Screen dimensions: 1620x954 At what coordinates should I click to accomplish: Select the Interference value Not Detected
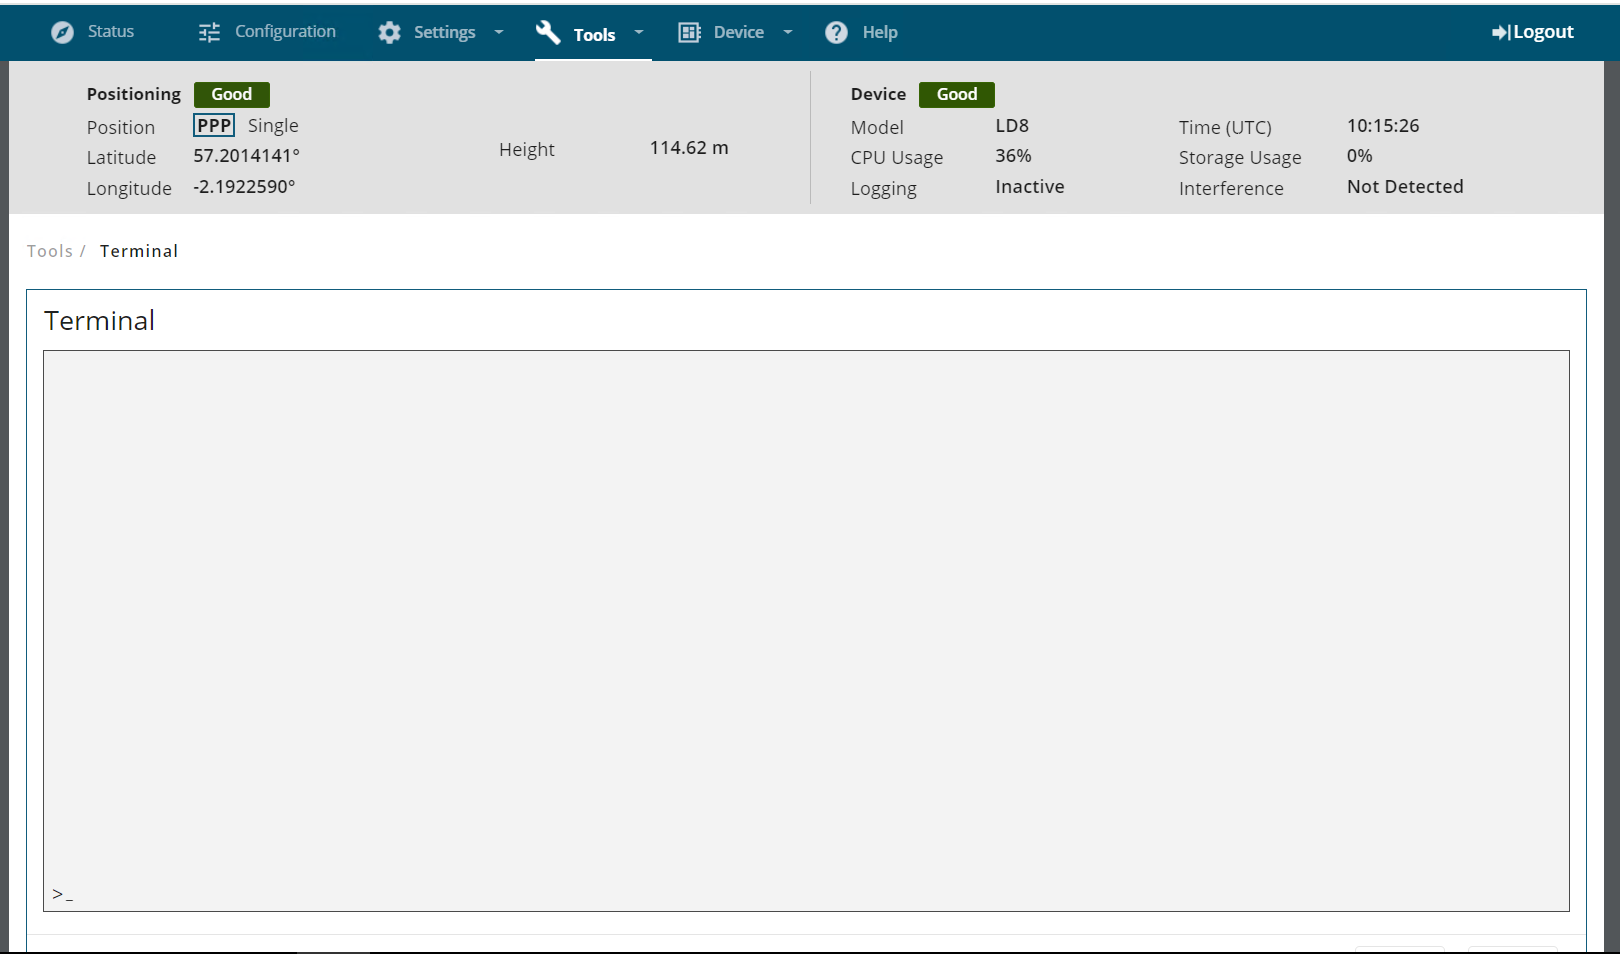click(x=1405, y=187)
